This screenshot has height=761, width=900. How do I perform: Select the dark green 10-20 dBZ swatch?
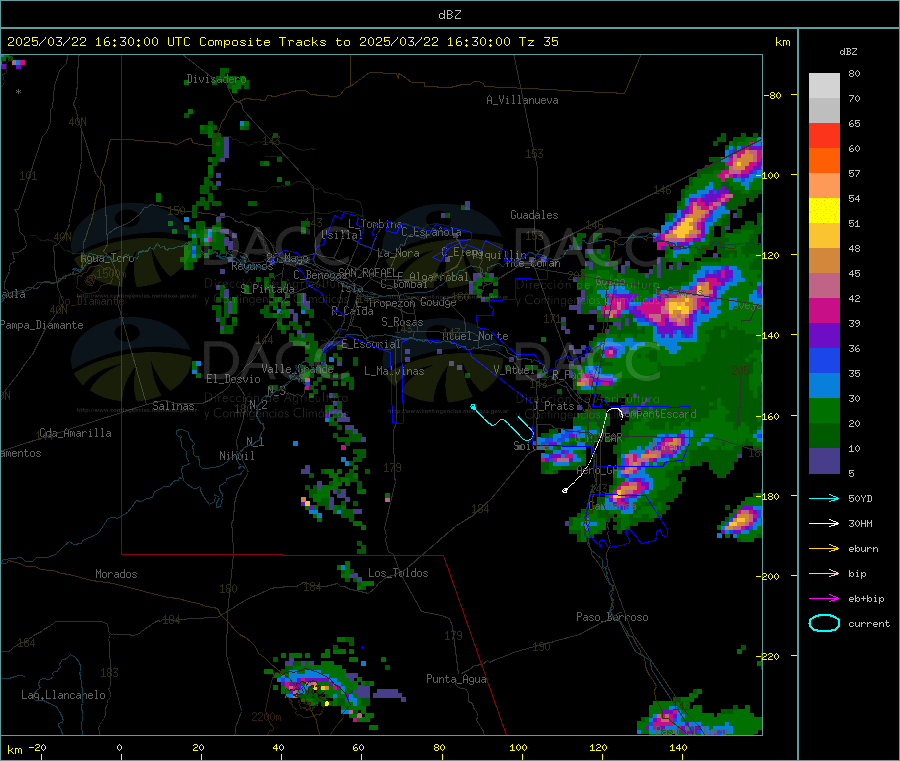pyautogui.click(x=824, y=436)
